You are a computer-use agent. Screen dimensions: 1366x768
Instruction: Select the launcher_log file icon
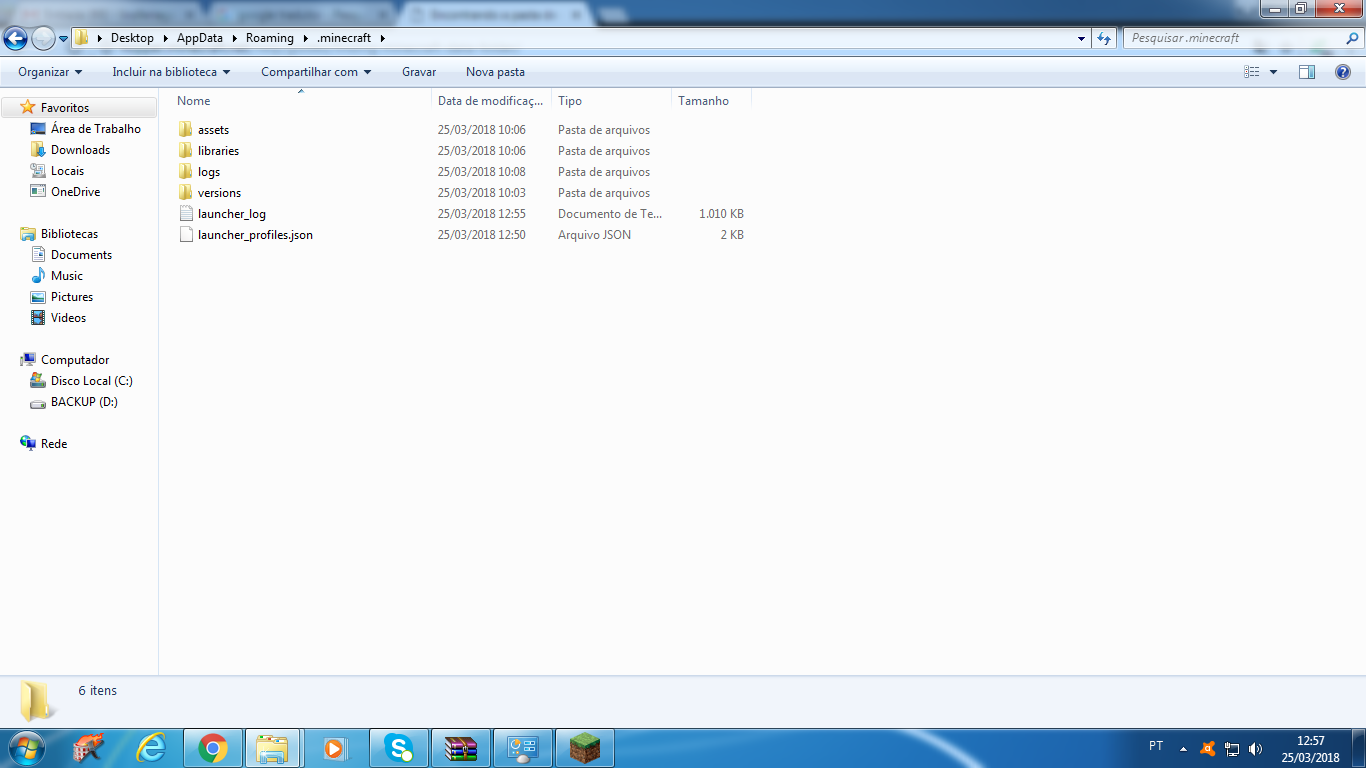[x=185, y=214]
